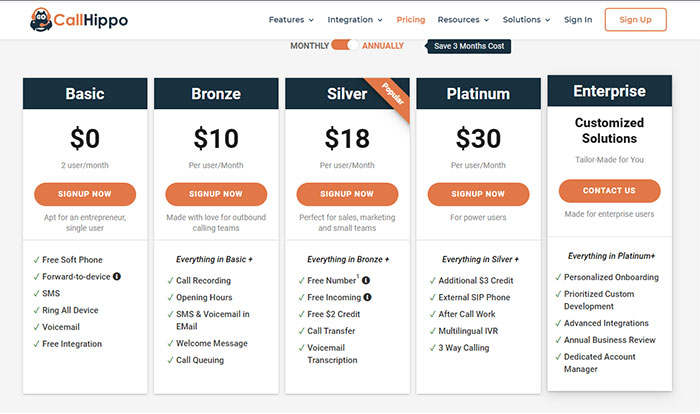Screen dimensions: 700x414
Task: Click the Save 3 Months Cost badge
Action: pos(469,46)
